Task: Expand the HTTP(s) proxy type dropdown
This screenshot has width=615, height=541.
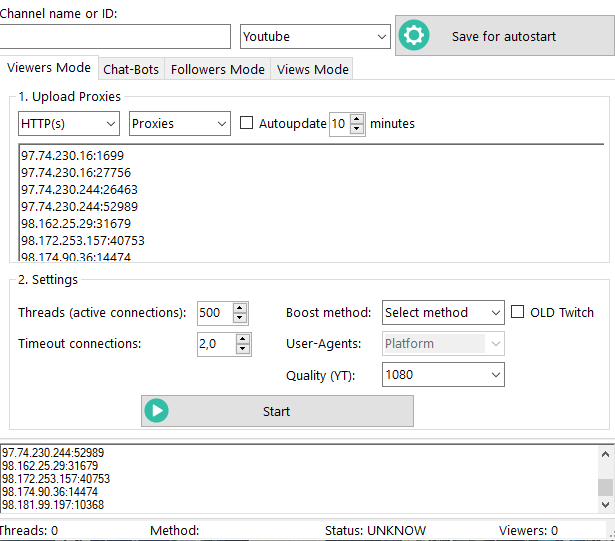Action: pos(68,124)
